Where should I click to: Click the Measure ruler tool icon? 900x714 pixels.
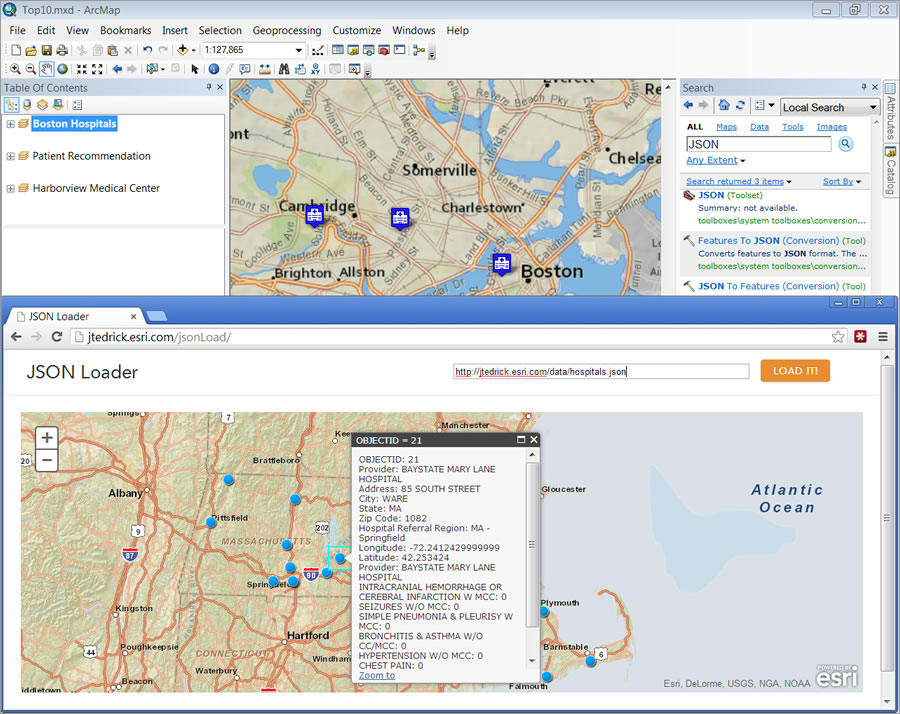pyautogui.click(x=265, y=69)
